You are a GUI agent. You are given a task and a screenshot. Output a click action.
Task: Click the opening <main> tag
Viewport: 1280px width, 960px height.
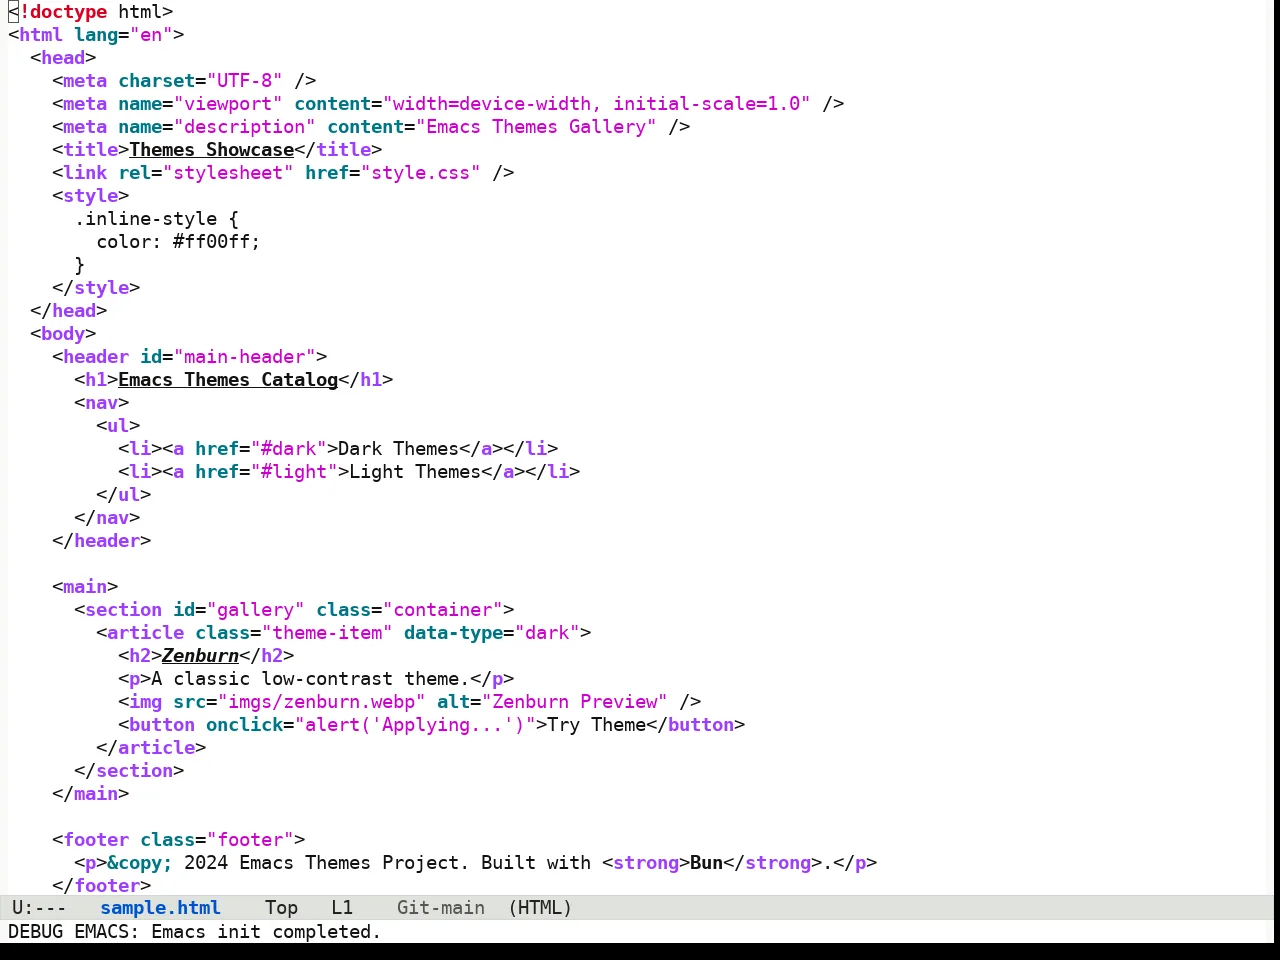click(x=85, y=587)
